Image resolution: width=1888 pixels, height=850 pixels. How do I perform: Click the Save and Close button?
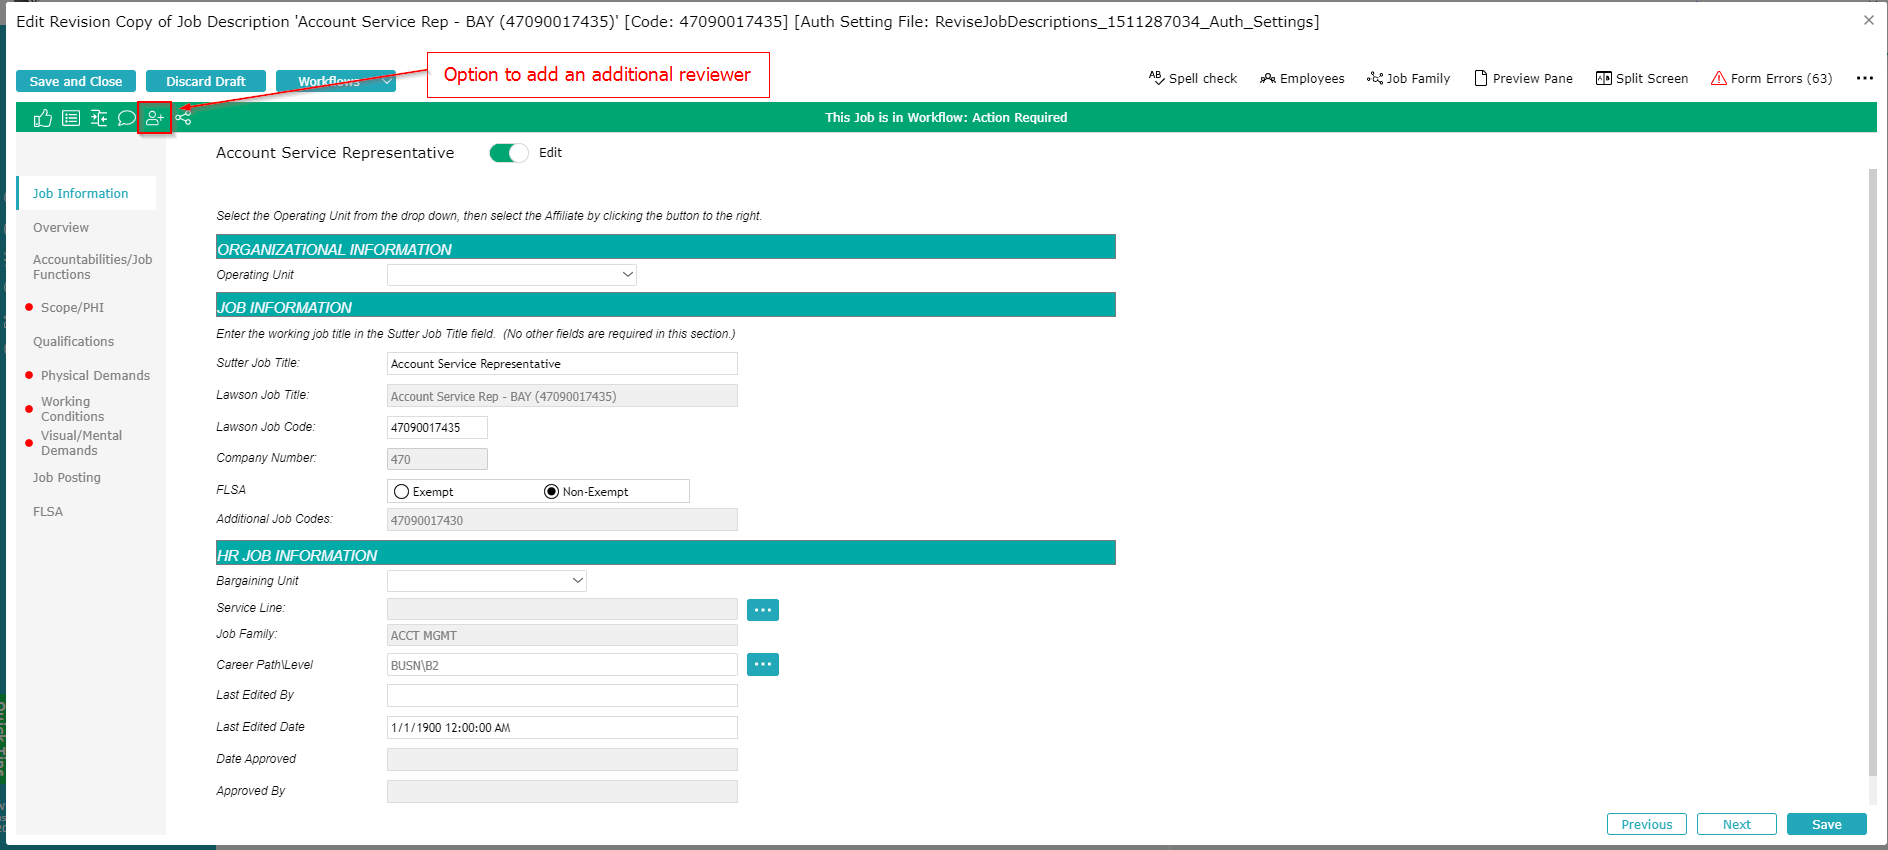(x=76, y=81)
